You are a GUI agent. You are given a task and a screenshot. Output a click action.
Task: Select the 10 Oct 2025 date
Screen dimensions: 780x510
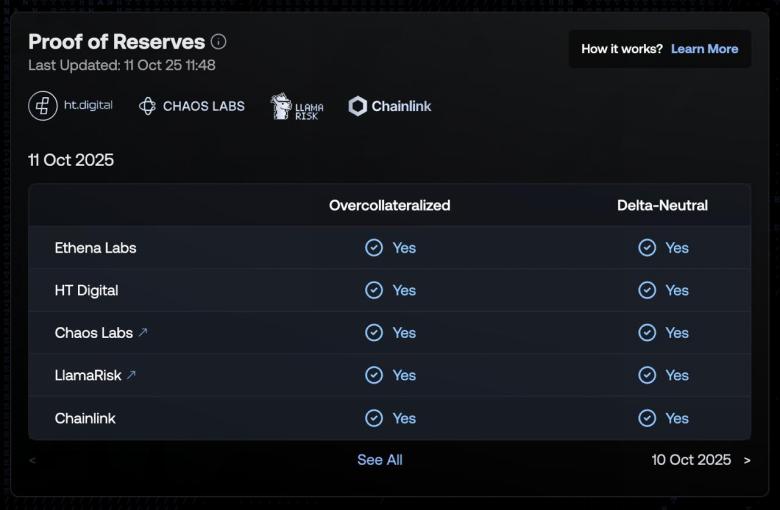[x=691, y=460]
